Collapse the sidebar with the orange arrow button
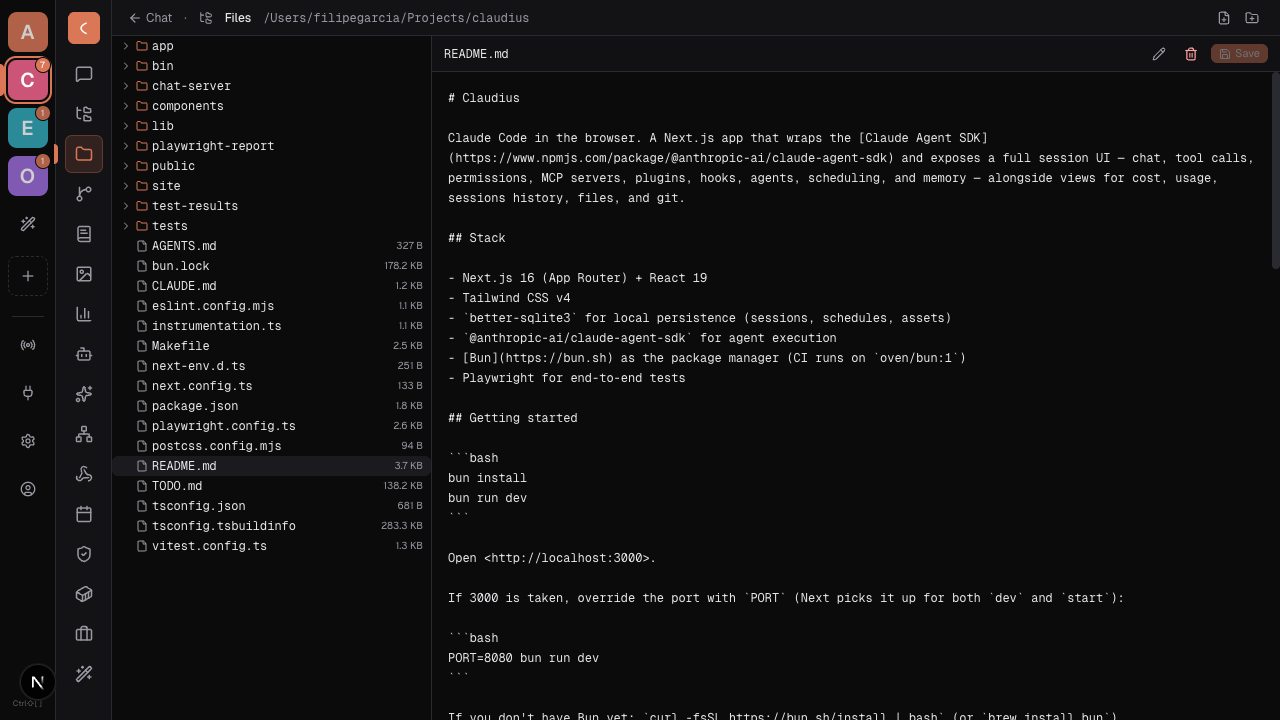 click(x=84, y=28)
